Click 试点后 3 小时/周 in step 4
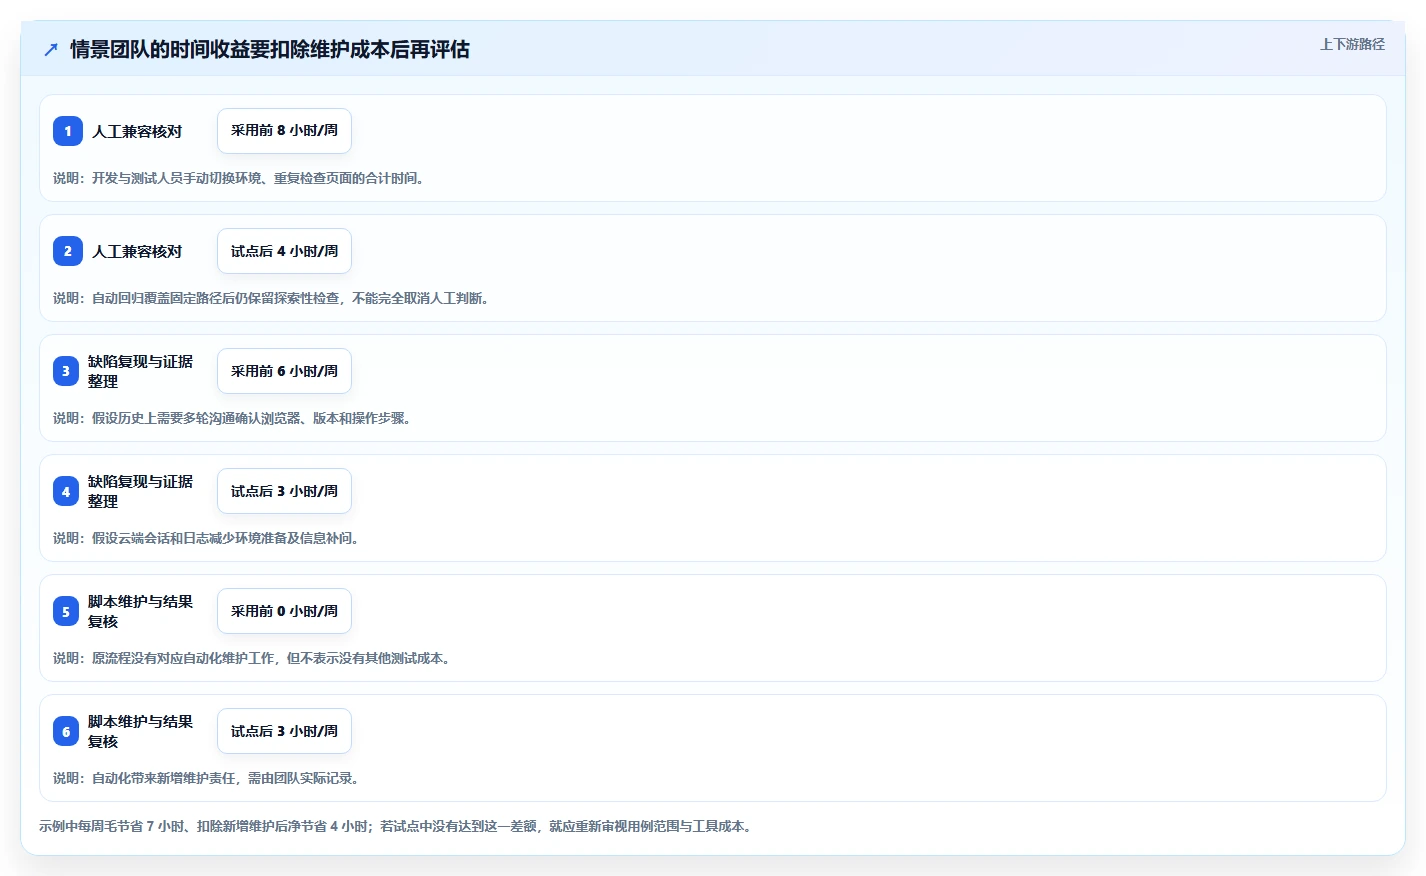 point(284,491)
